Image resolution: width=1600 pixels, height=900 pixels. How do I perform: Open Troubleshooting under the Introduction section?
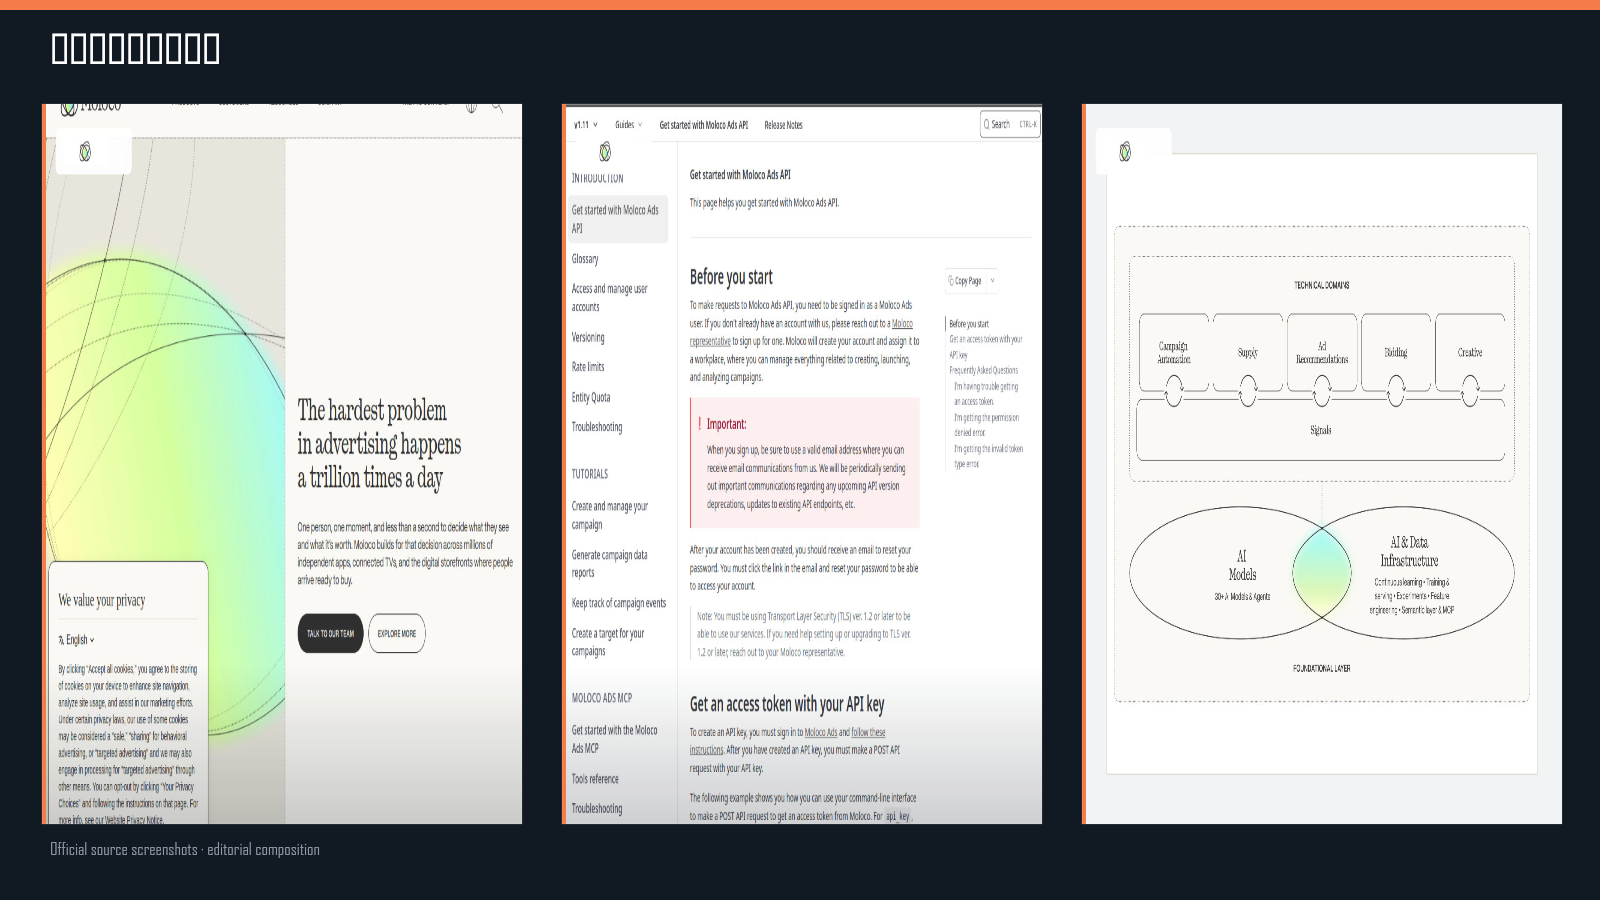[597, 427]
